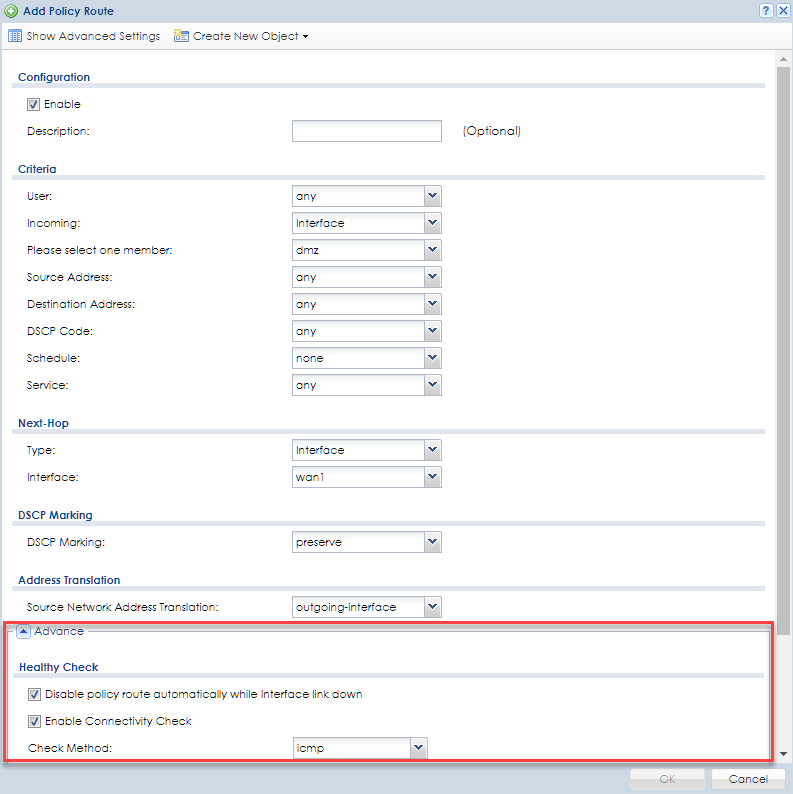Disable the Enable Connectivity Check checkbox
The width and height of the screenshot is (793, 794).
coord(34,721)
